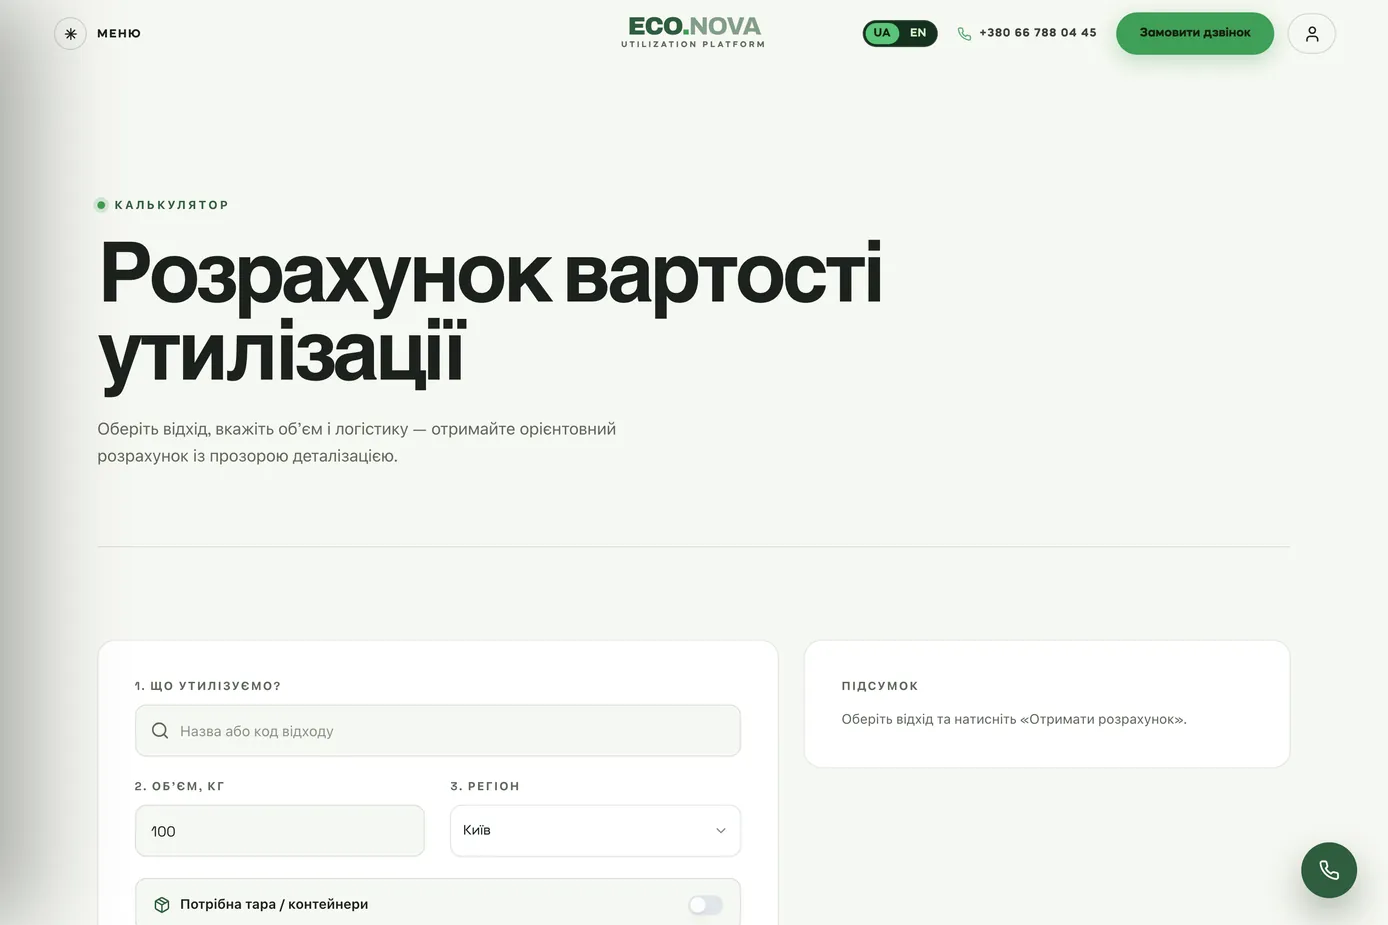Switch language to EN

918,33
